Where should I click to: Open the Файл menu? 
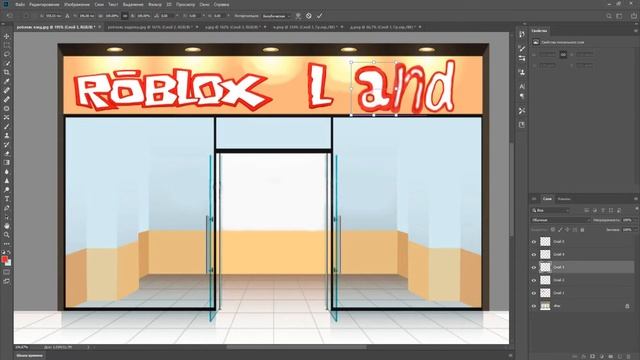click(20, 4)
